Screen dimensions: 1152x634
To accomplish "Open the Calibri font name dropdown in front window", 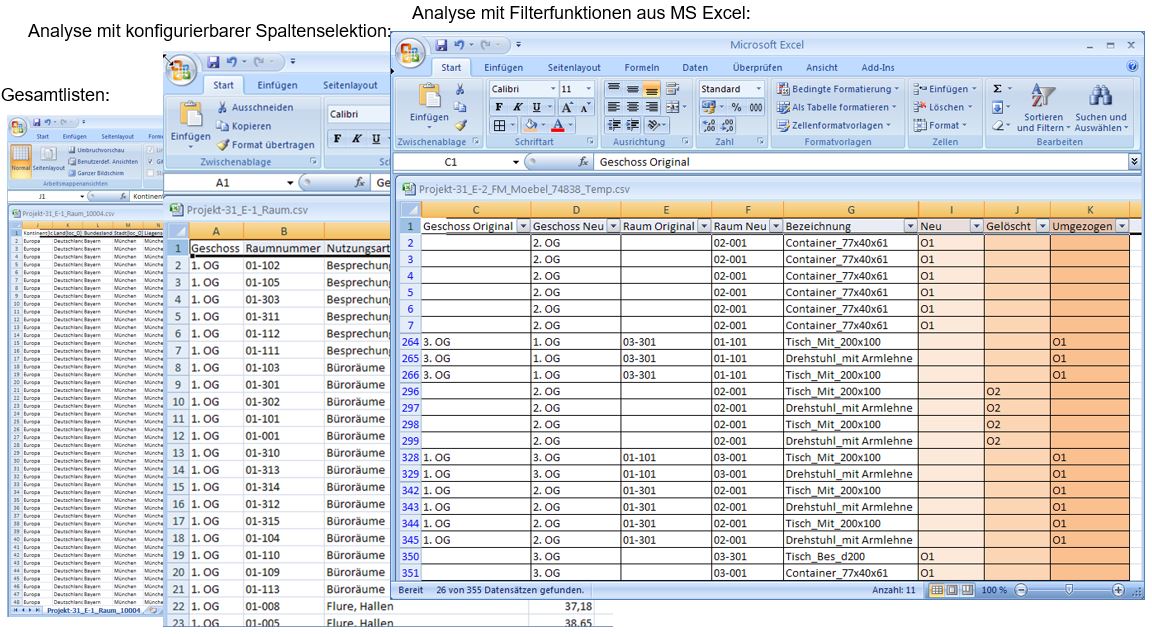I will click(x=553, y=89).
